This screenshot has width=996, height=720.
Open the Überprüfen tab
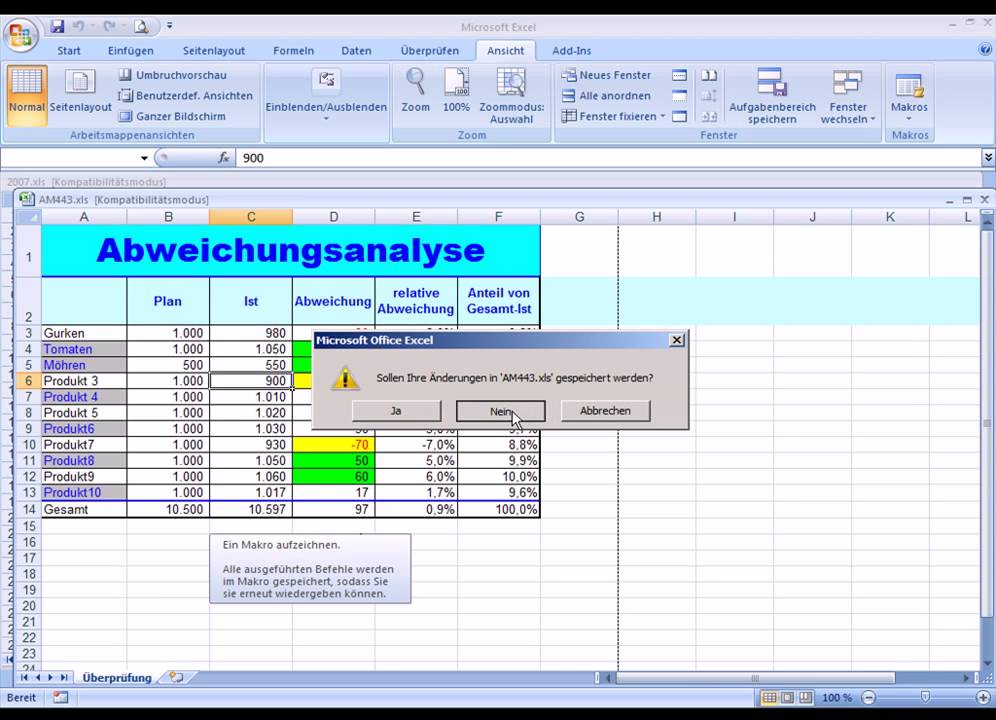pos(429,51)
